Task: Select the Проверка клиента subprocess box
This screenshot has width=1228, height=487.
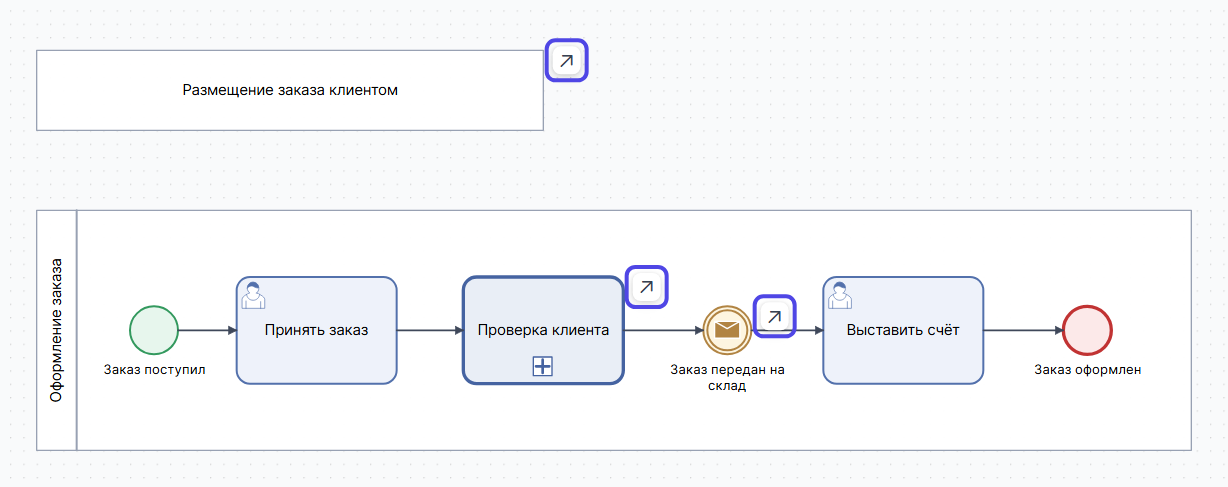Action: pyautogui.click(x=543, y=330)
